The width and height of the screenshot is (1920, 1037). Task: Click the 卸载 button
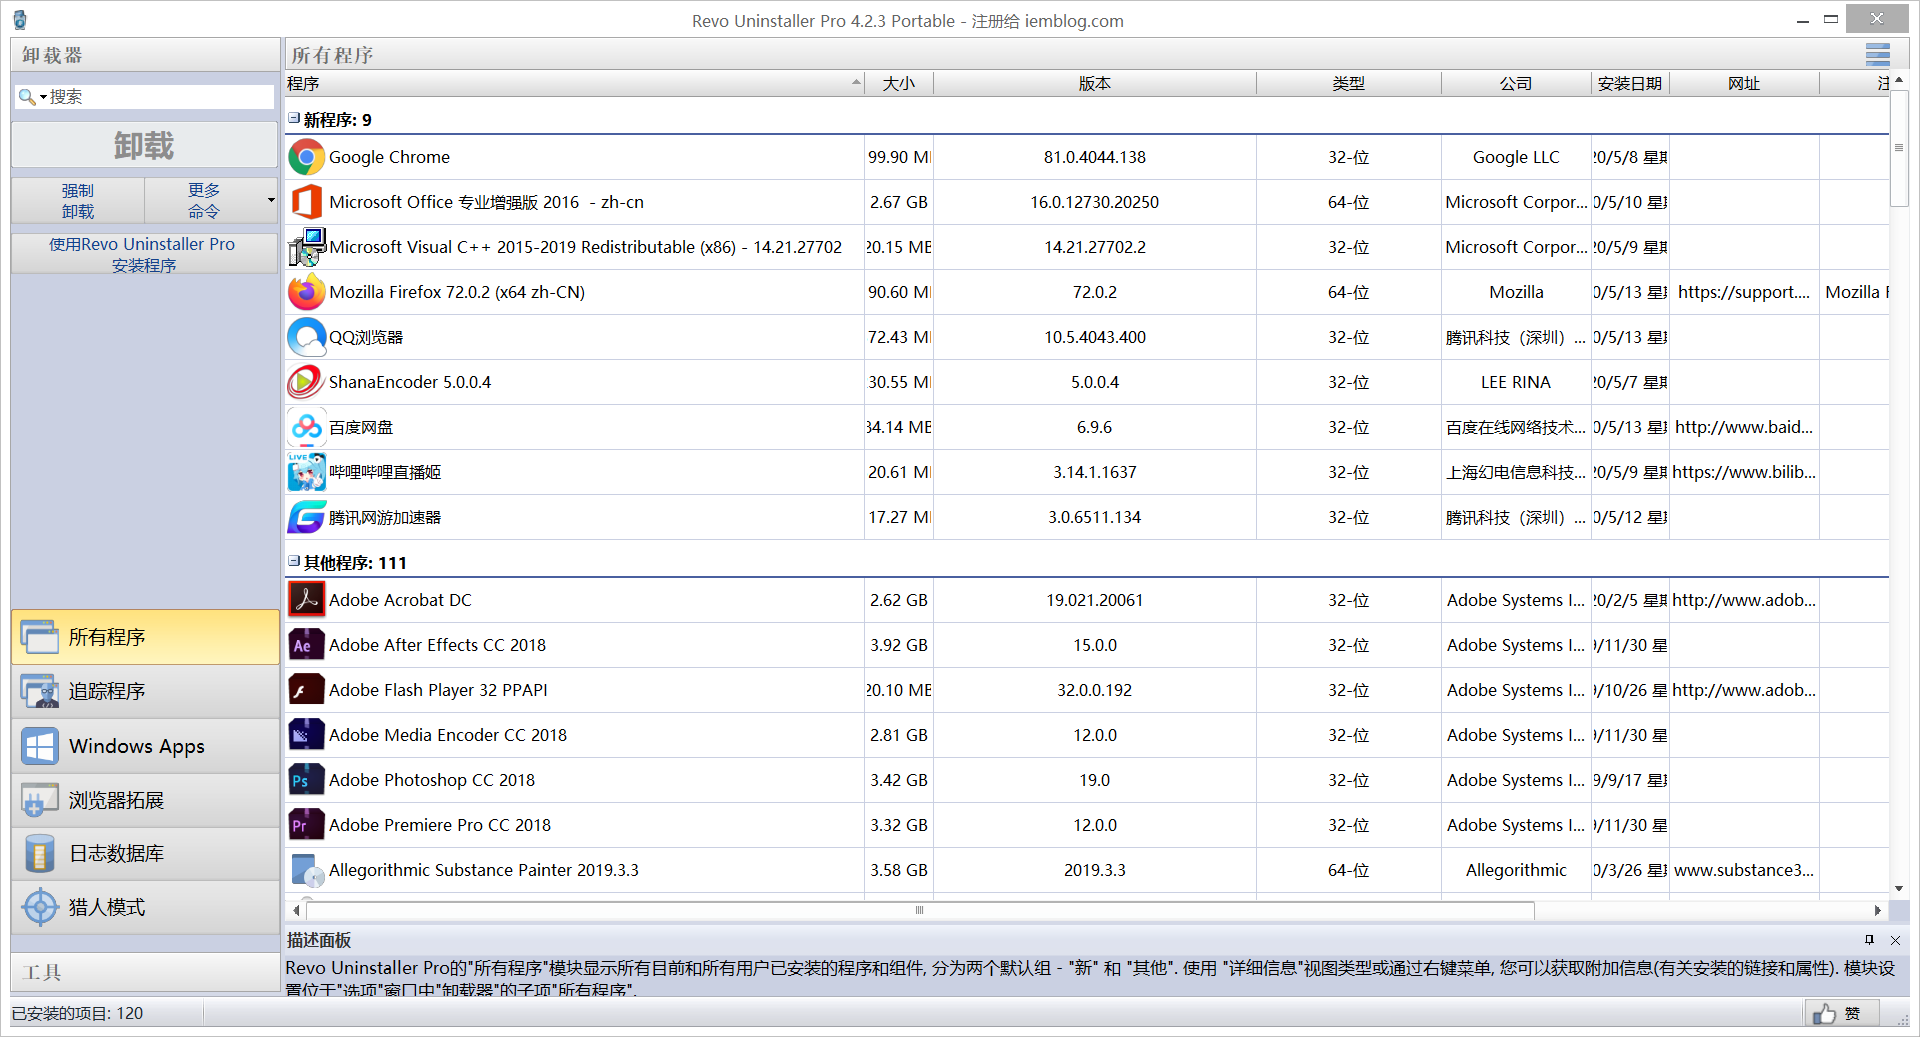(145, 146)
